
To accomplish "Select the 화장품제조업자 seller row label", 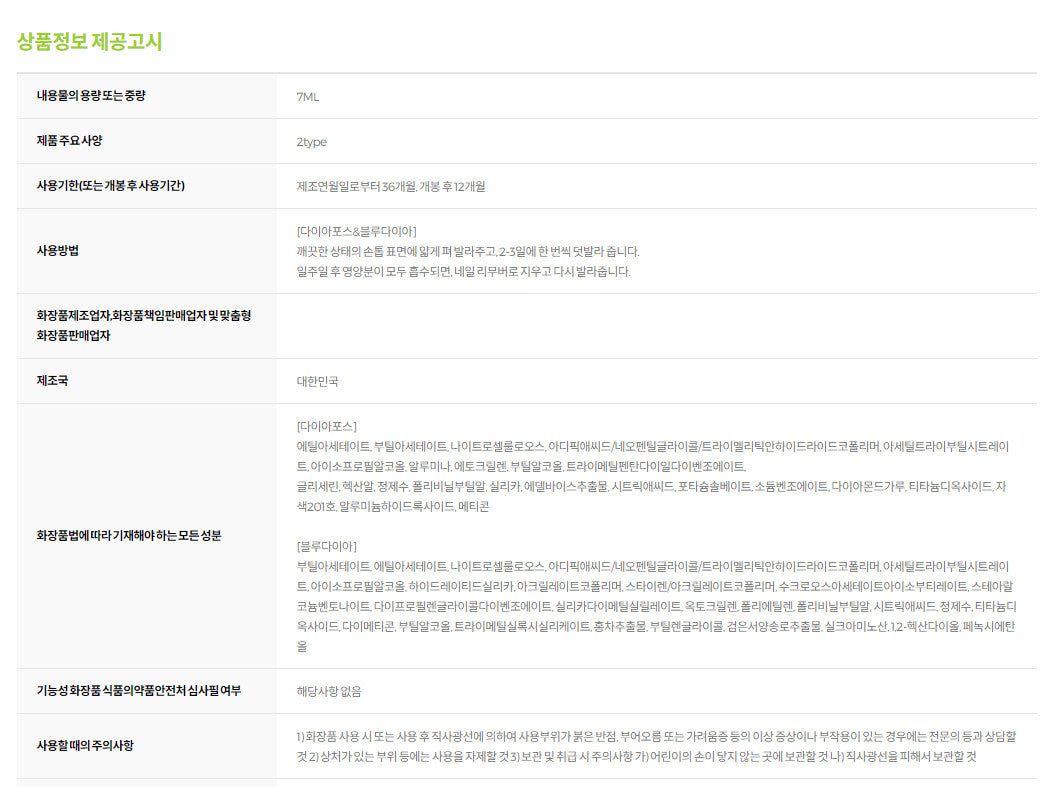I will click(144, 325).
